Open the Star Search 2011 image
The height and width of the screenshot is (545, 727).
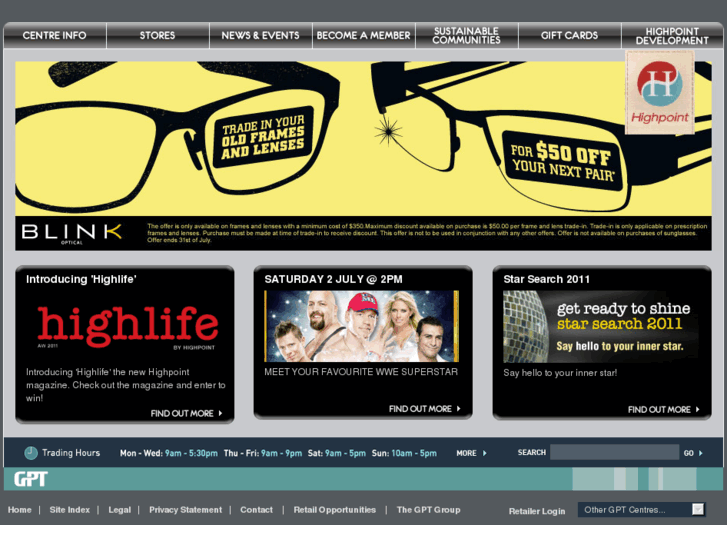(x=601, y=327)
